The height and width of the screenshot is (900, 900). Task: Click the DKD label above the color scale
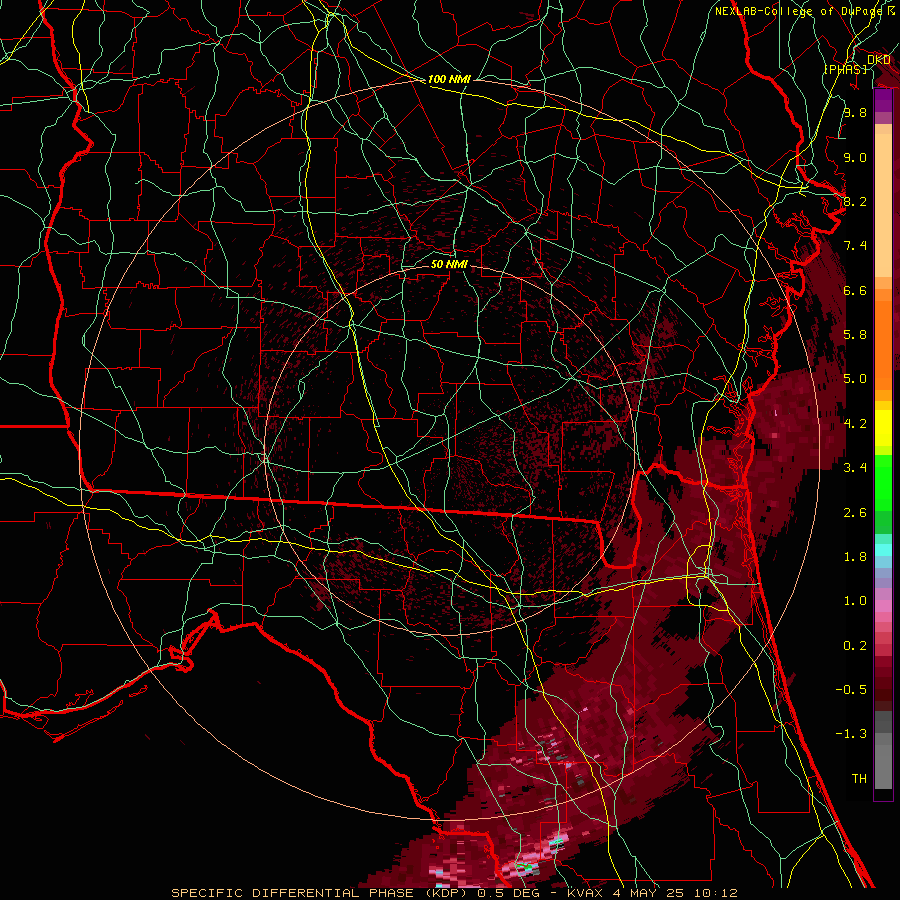[x=879, y=59]
